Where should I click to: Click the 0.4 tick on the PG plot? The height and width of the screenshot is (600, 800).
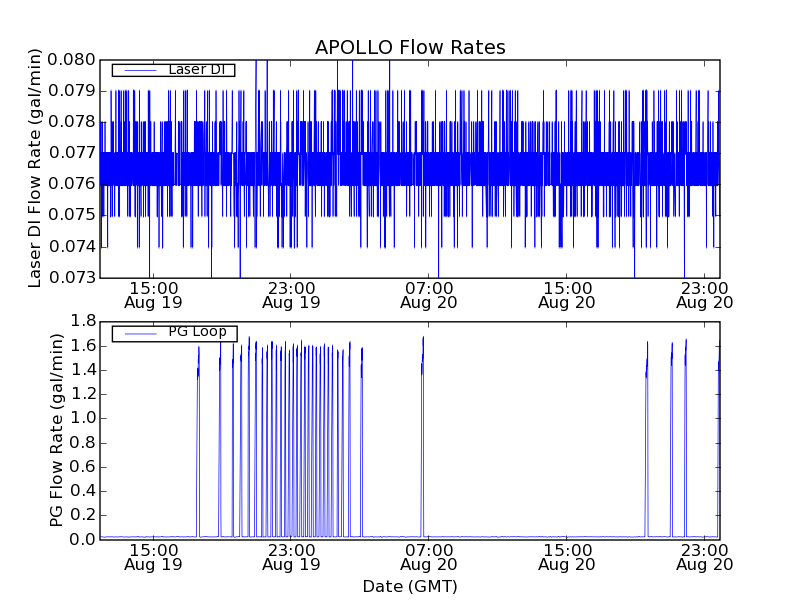(x=83, y=491)
